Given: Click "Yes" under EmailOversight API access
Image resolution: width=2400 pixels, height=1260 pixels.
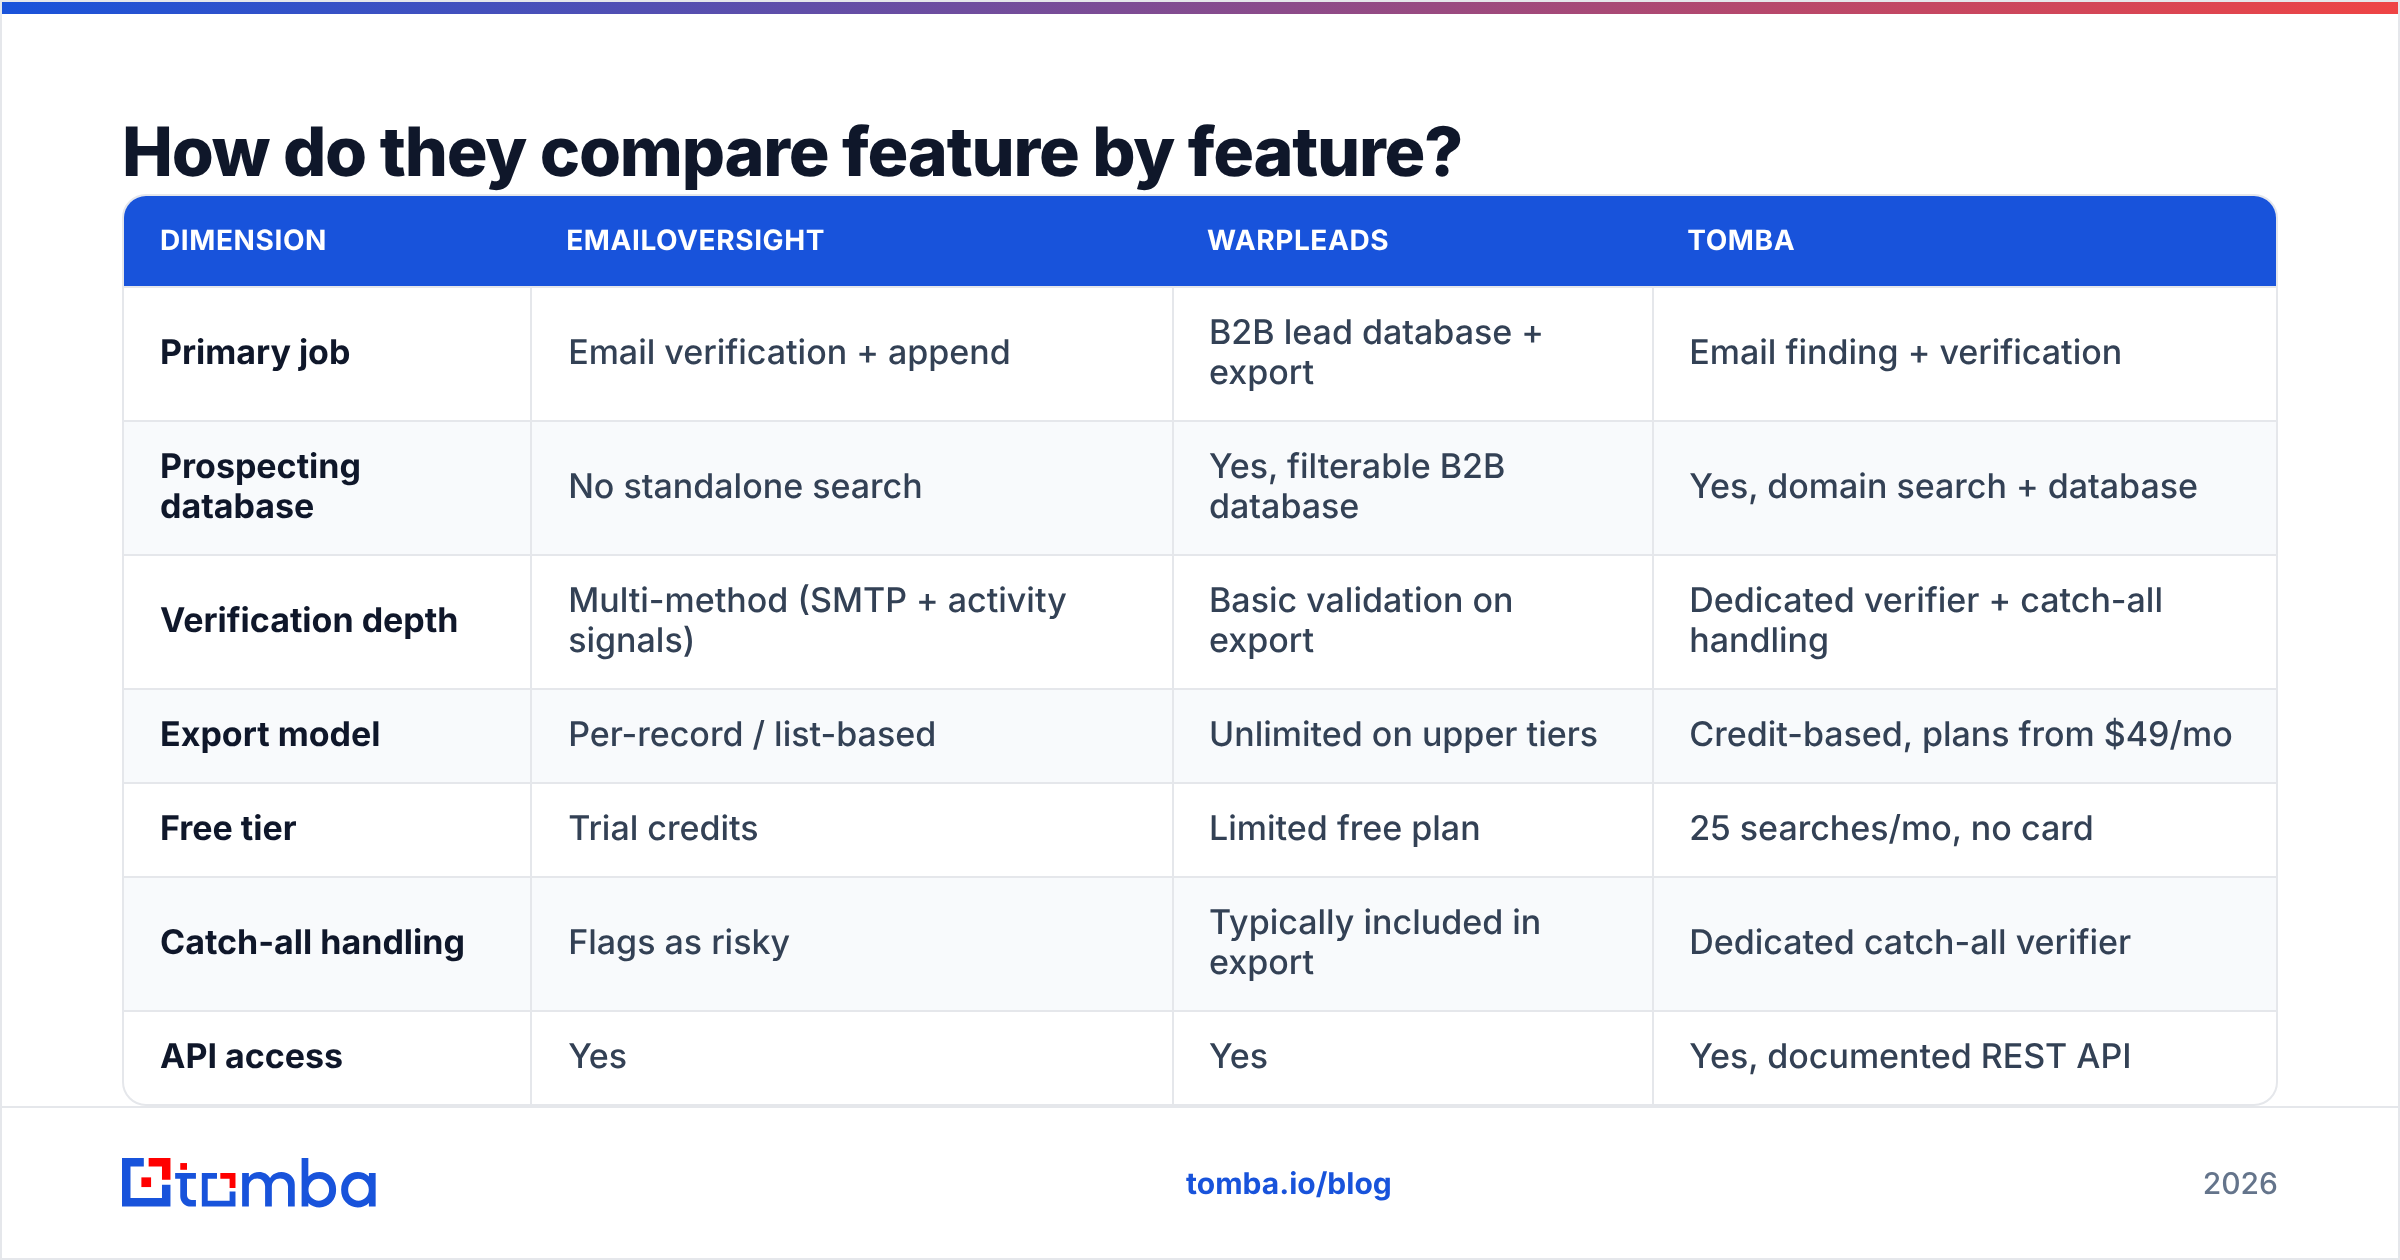Looking at the screenshot, I should 597,1057.
